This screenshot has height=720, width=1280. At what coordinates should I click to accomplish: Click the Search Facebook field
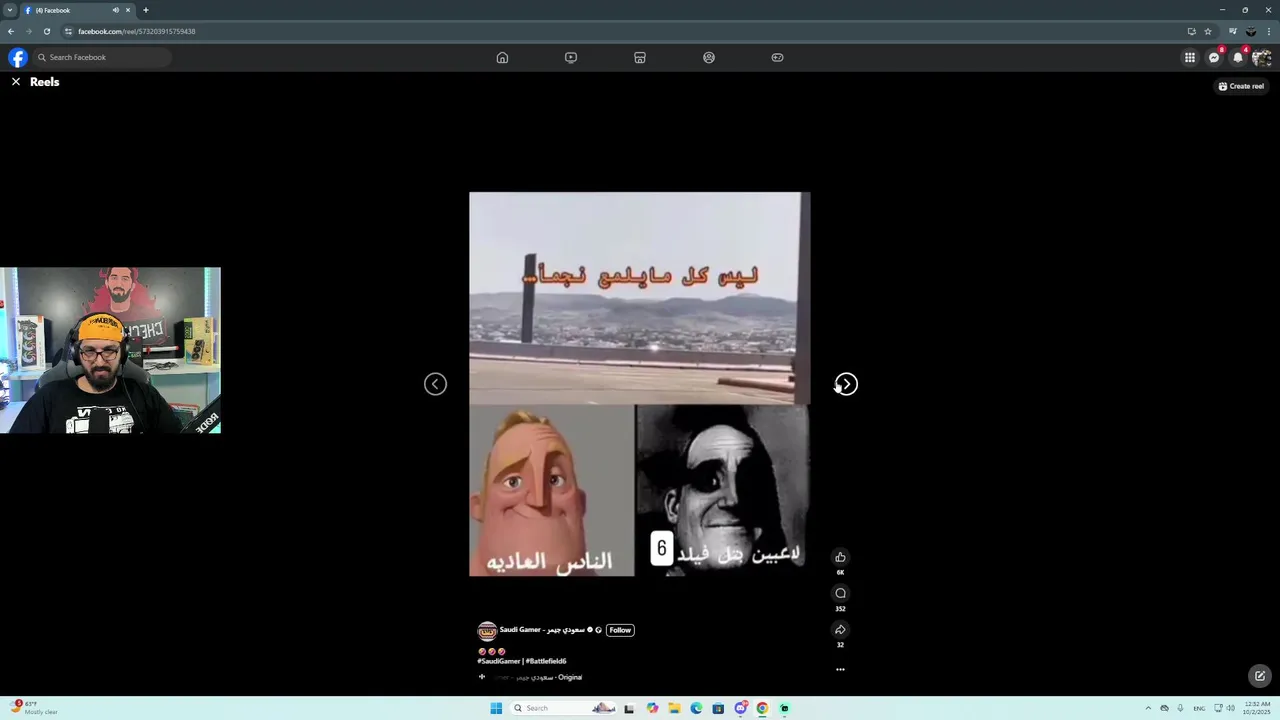102,57
